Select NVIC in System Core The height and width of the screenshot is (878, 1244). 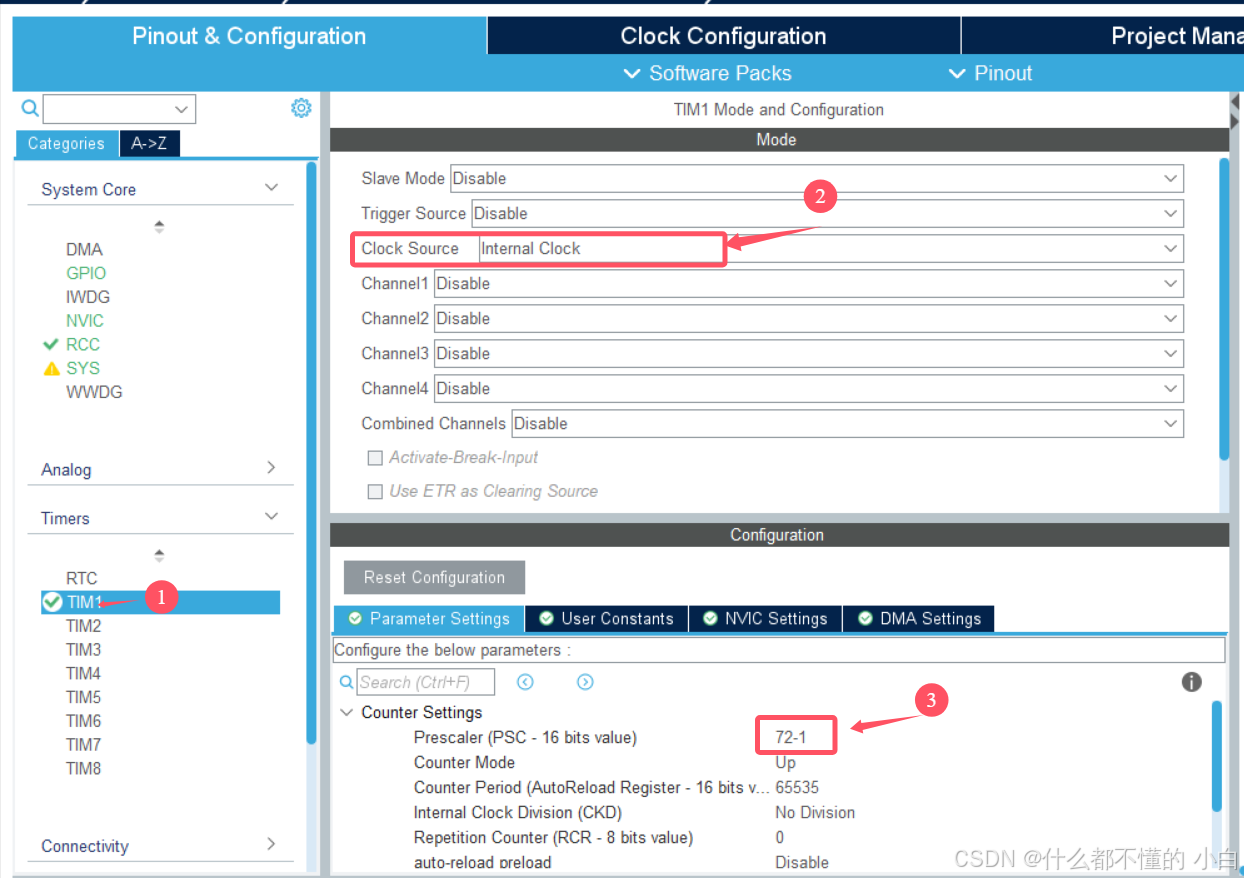click(85, 321)
